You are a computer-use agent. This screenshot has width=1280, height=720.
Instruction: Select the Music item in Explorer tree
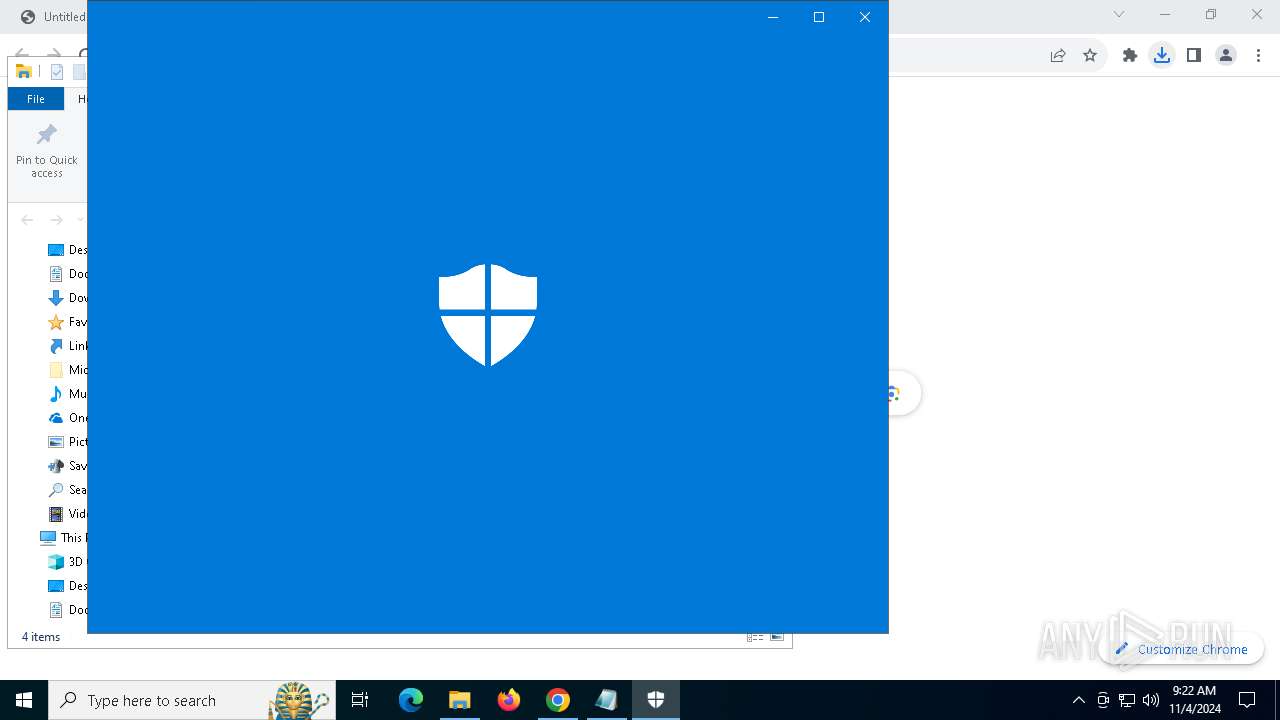67,394
